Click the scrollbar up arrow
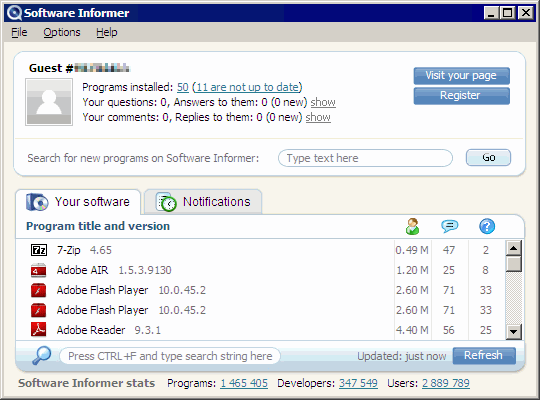 [x=513, y=248]
